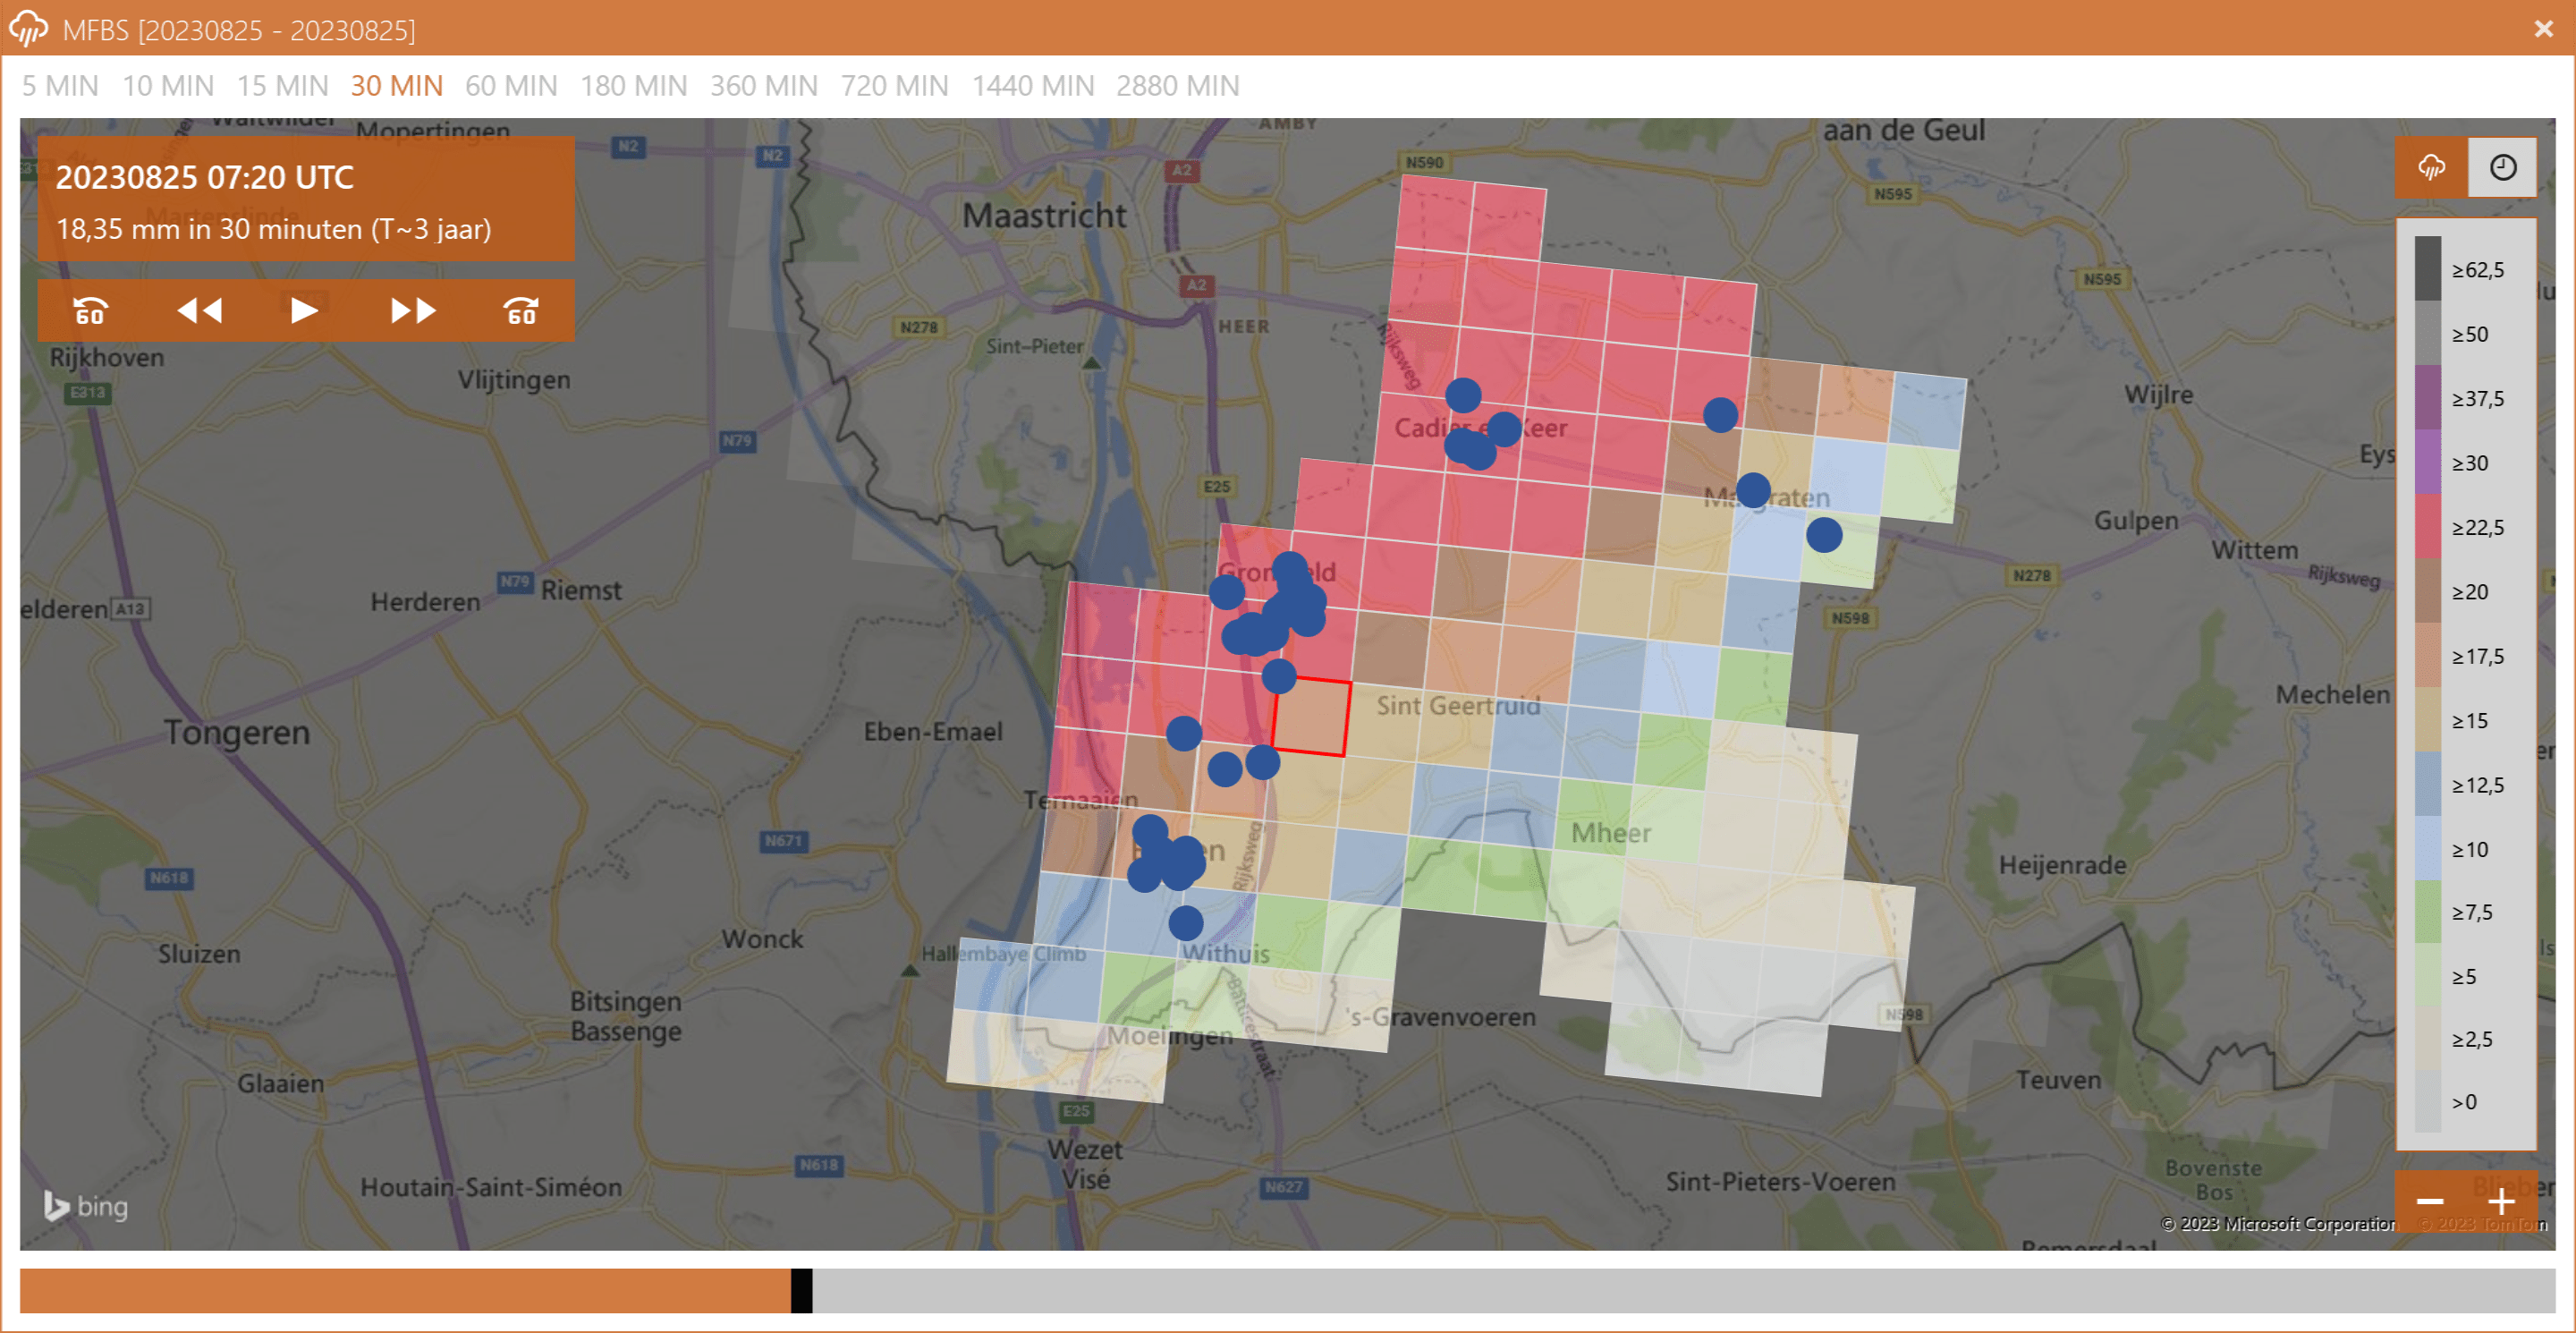The image size is (2576, 1333).
Task: Open the Bing logo link
Action: pos(86,1206)
